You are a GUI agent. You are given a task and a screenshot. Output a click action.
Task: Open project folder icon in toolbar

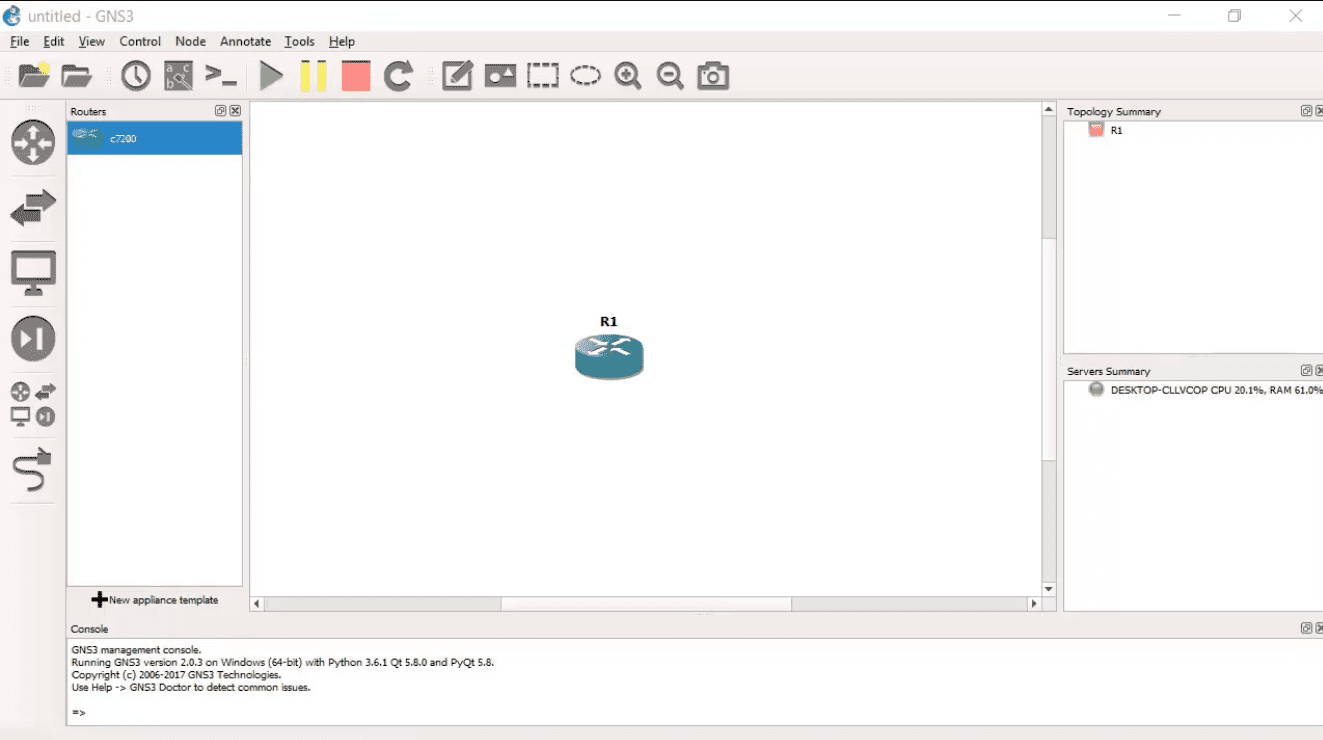(x=77, y=75)
